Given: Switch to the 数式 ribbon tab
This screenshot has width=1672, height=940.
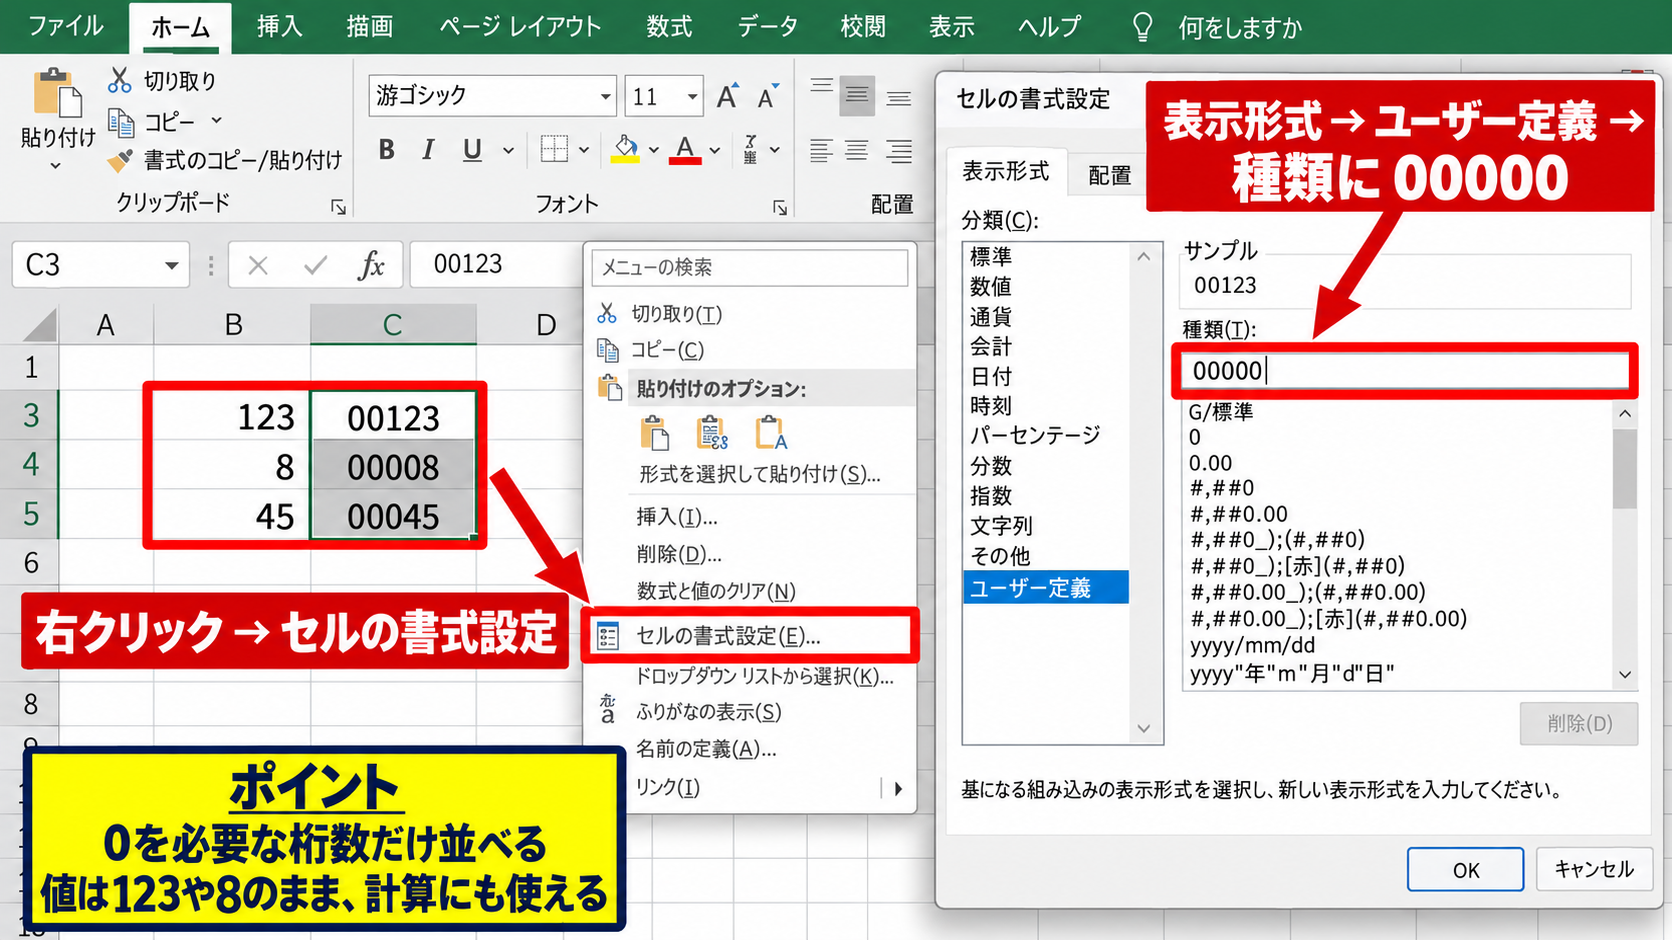Looking at the screenshot, I should click(669, 27).
